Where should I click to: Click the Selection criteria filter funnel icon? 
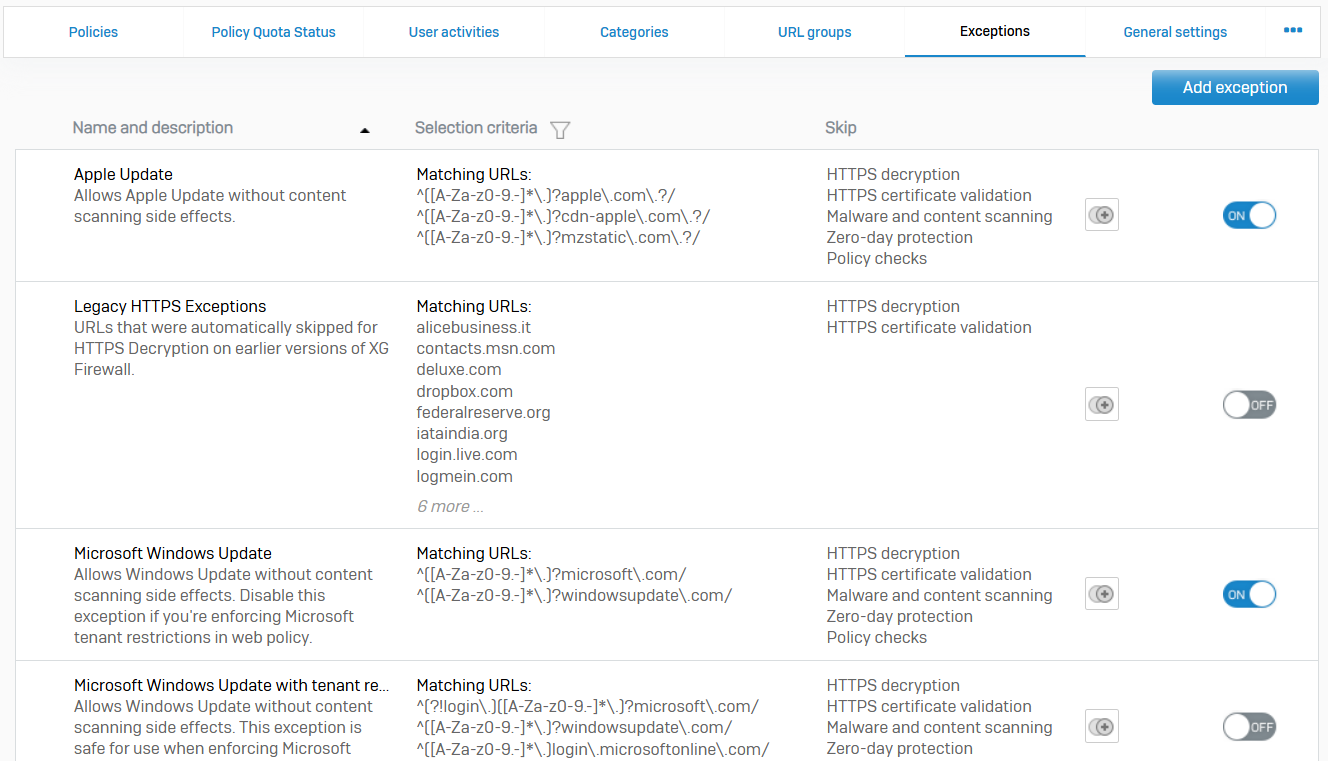coord(560,129)
